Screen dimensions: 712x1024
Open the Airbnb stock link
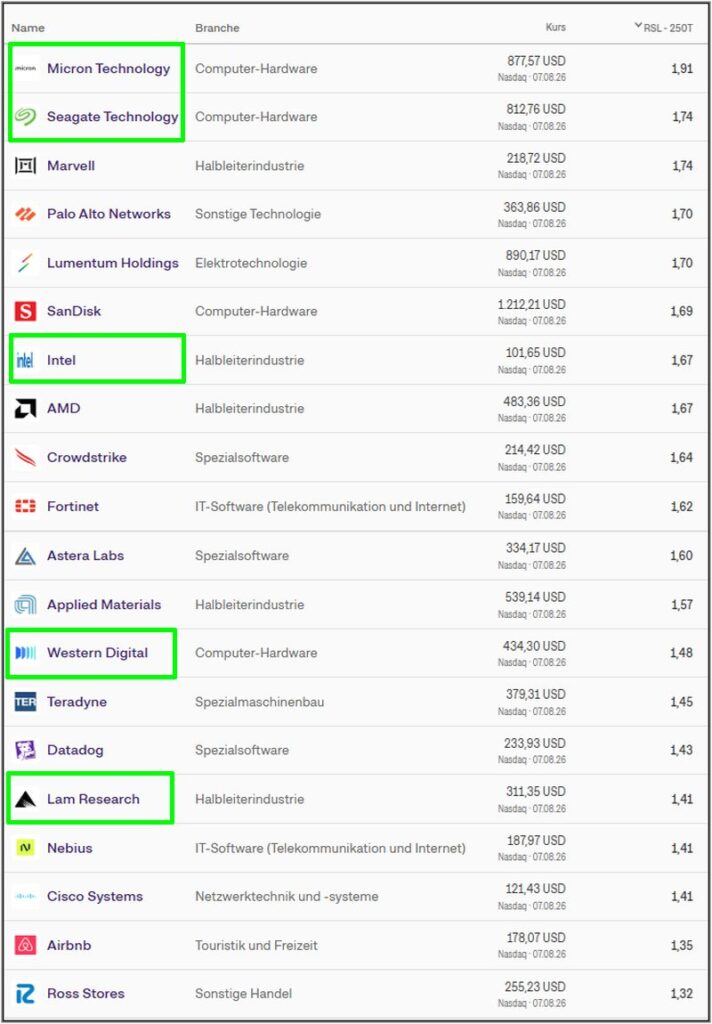pos(69,946)
